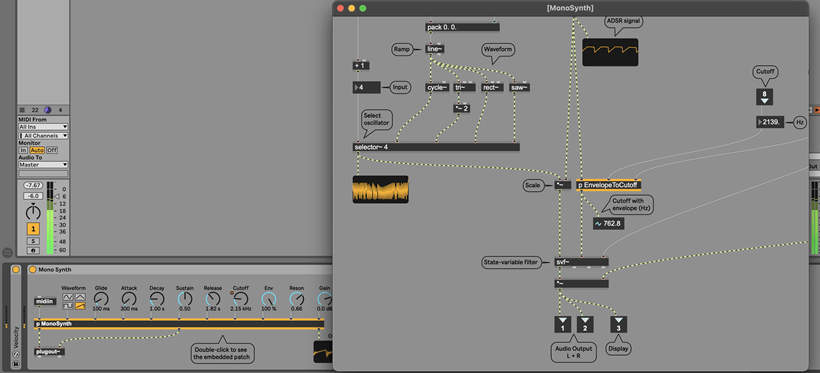Click the clip stop button square

point(22,110)
